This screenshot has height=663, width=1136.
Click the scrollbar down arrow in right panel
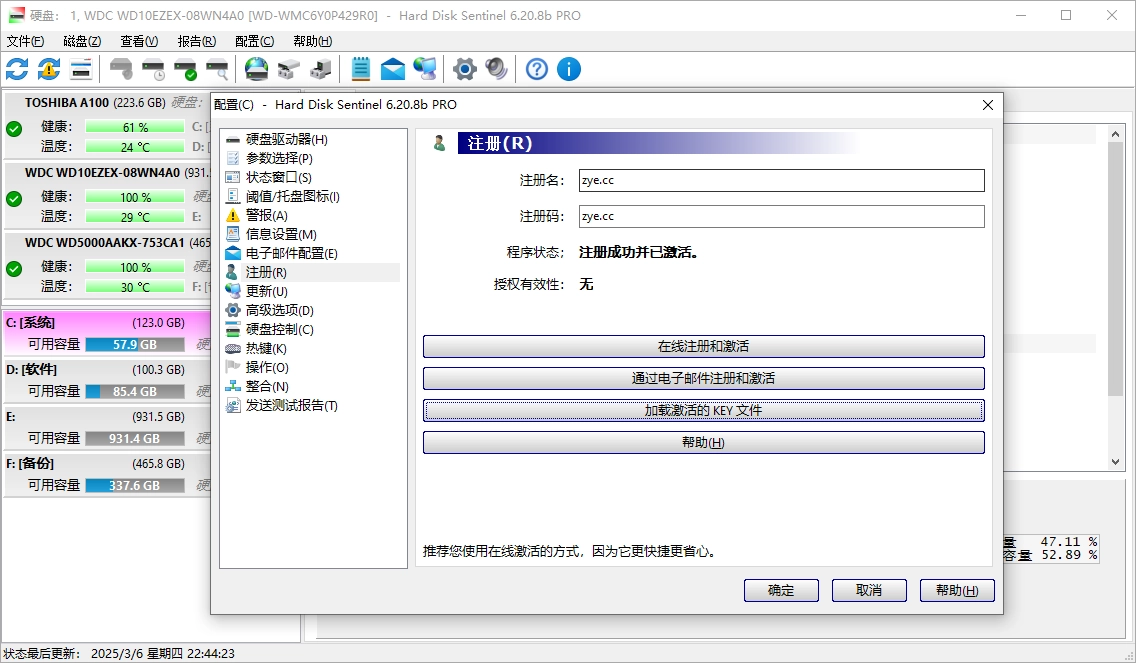pyautogui.click(x=1117, y=461)
